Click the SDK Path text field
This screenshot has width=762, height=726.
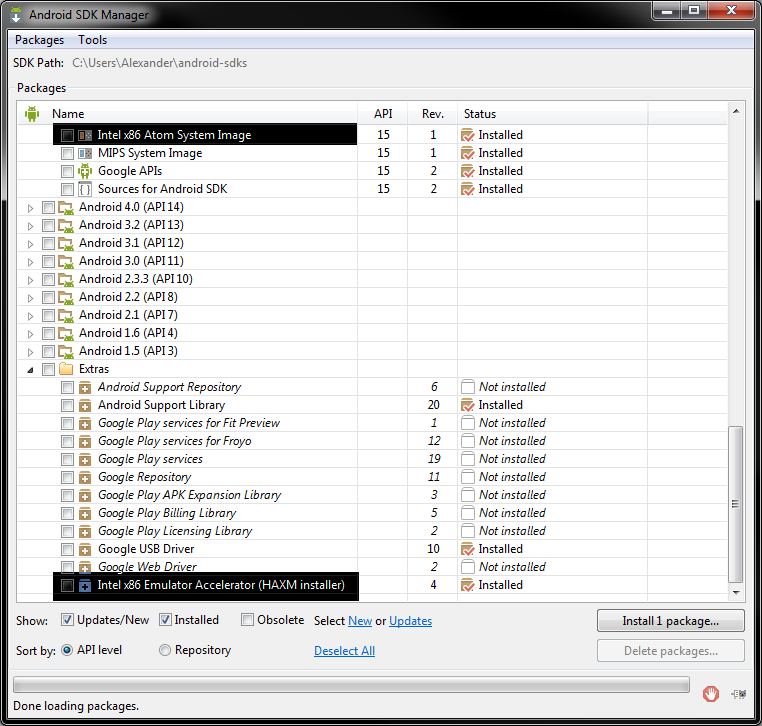159,63
